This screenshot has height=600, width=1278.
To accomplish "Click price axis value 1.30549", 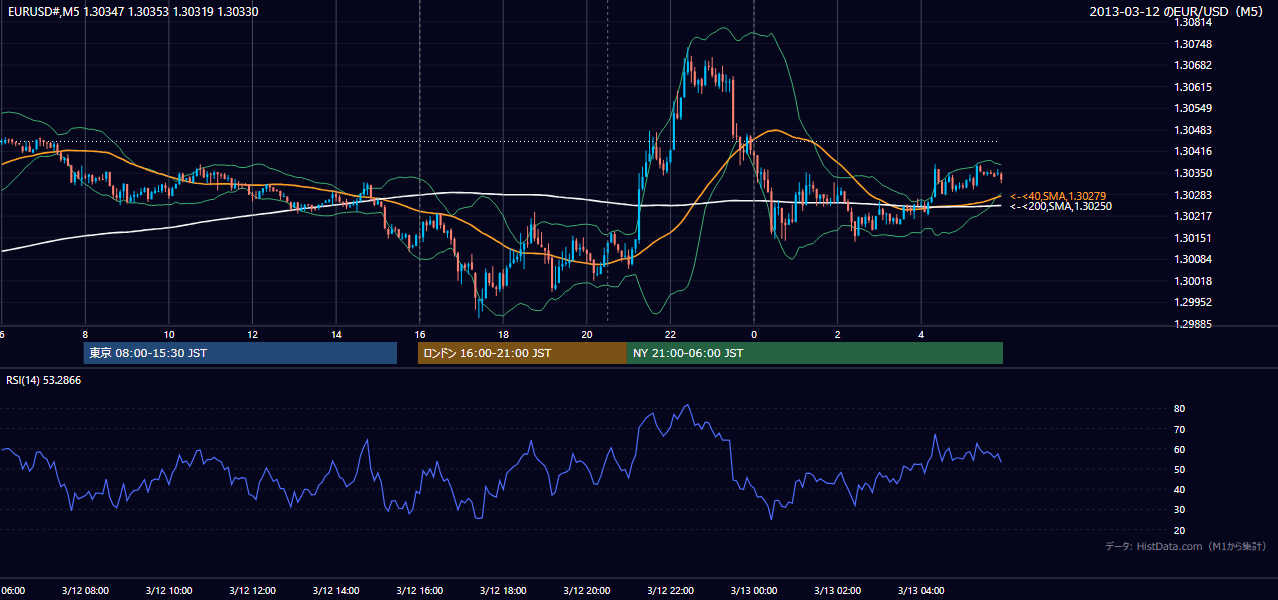I will 1192,108.
